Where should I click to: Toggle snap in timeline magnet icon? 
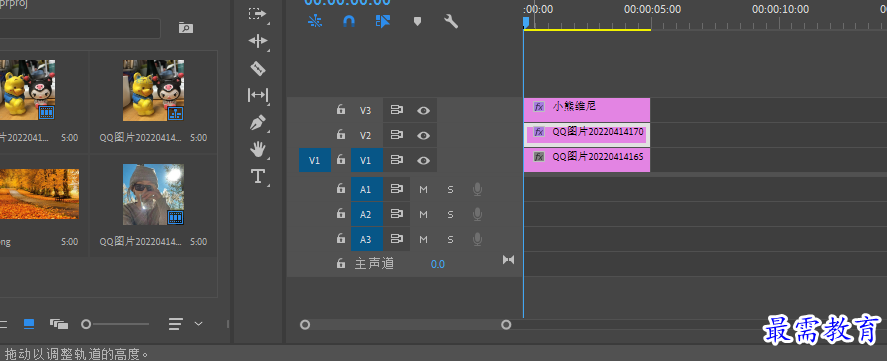(x=349, y=22)
